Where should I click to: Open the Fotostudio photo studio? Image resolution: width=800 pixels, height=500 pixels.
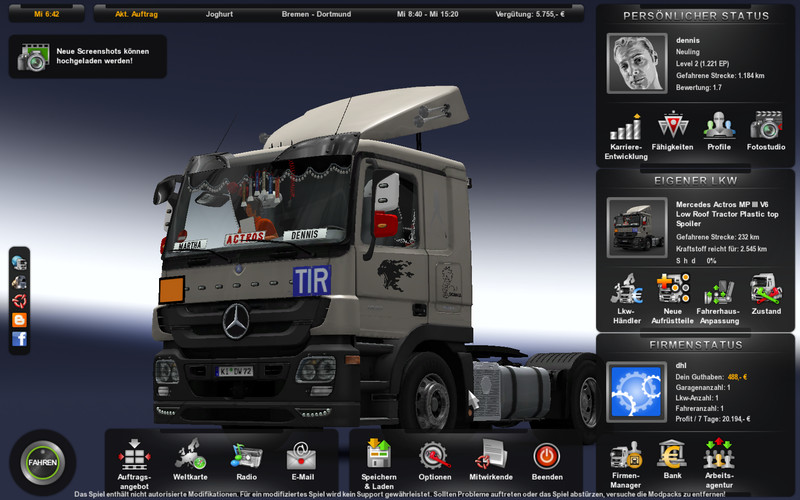coord(766,131)
